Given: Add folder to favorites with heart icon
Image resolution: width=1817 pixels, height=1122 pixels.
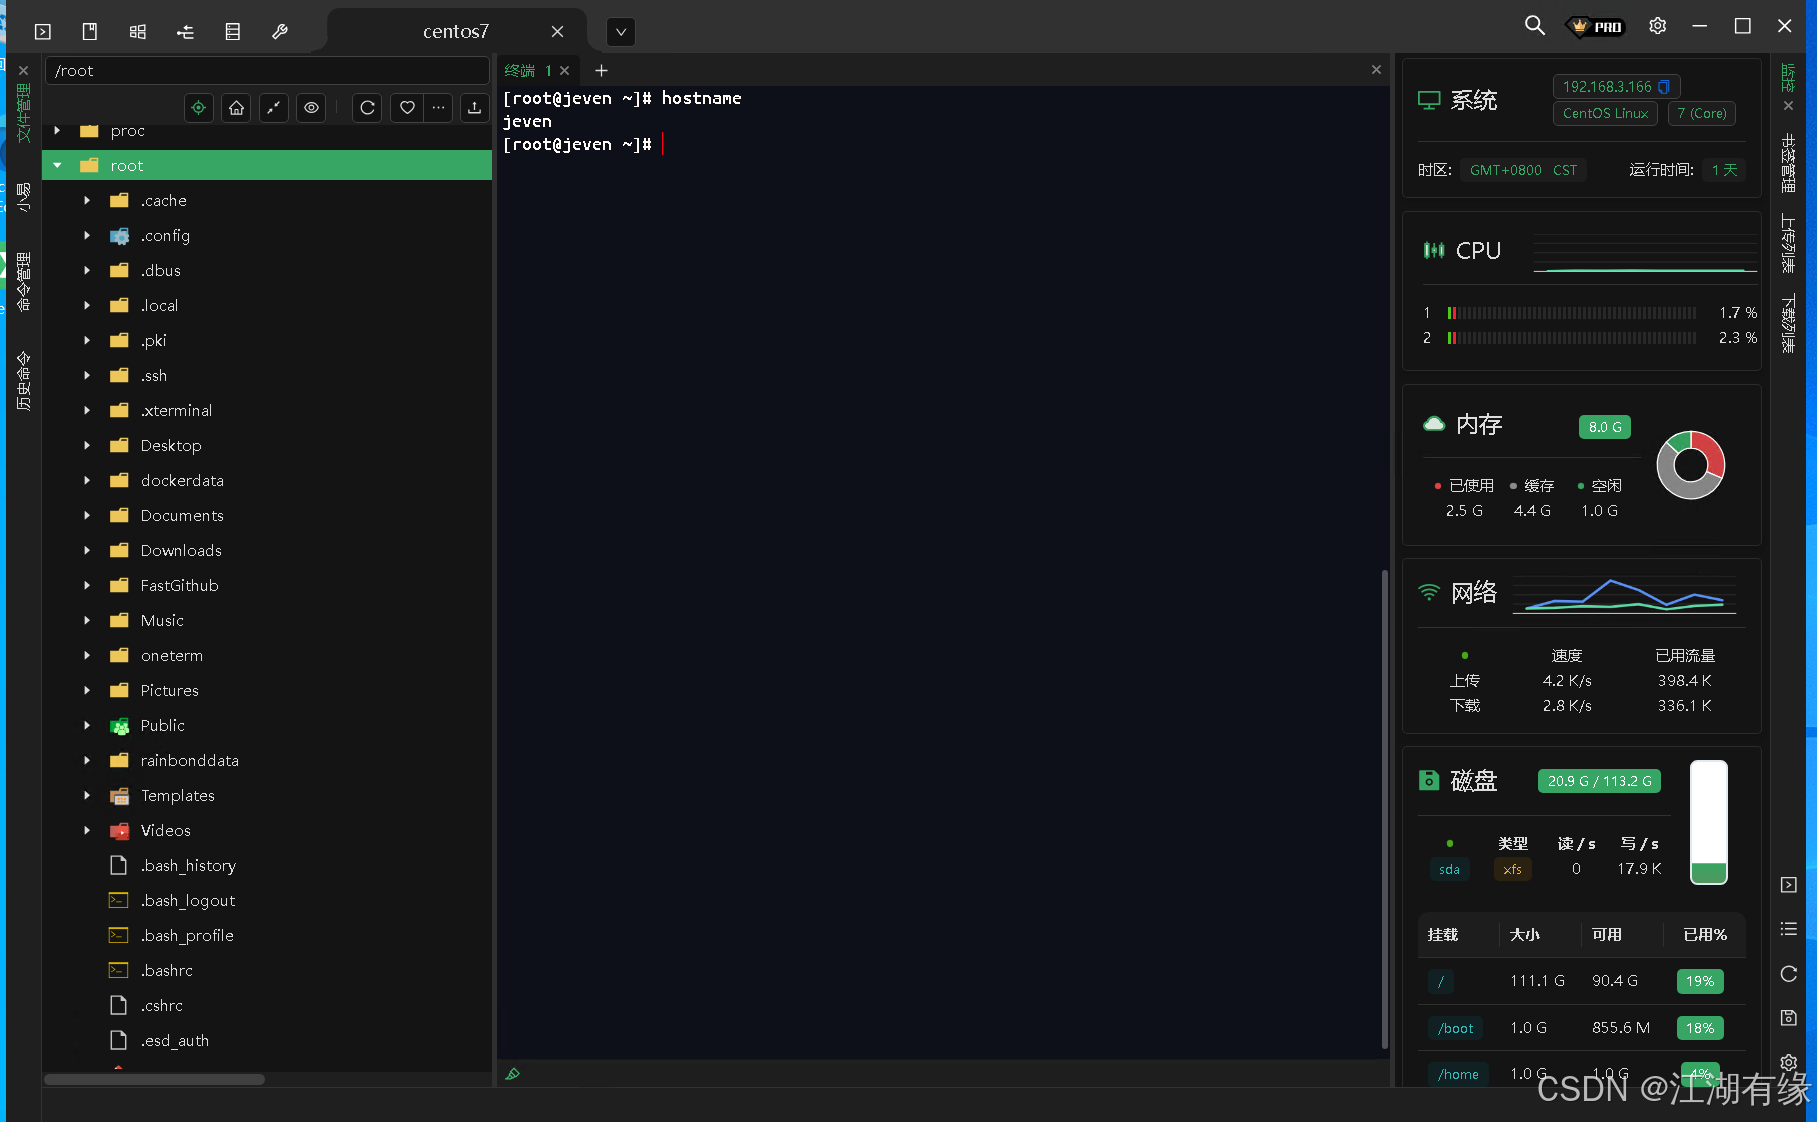Looking at the screenshot, I should (406, 108).
